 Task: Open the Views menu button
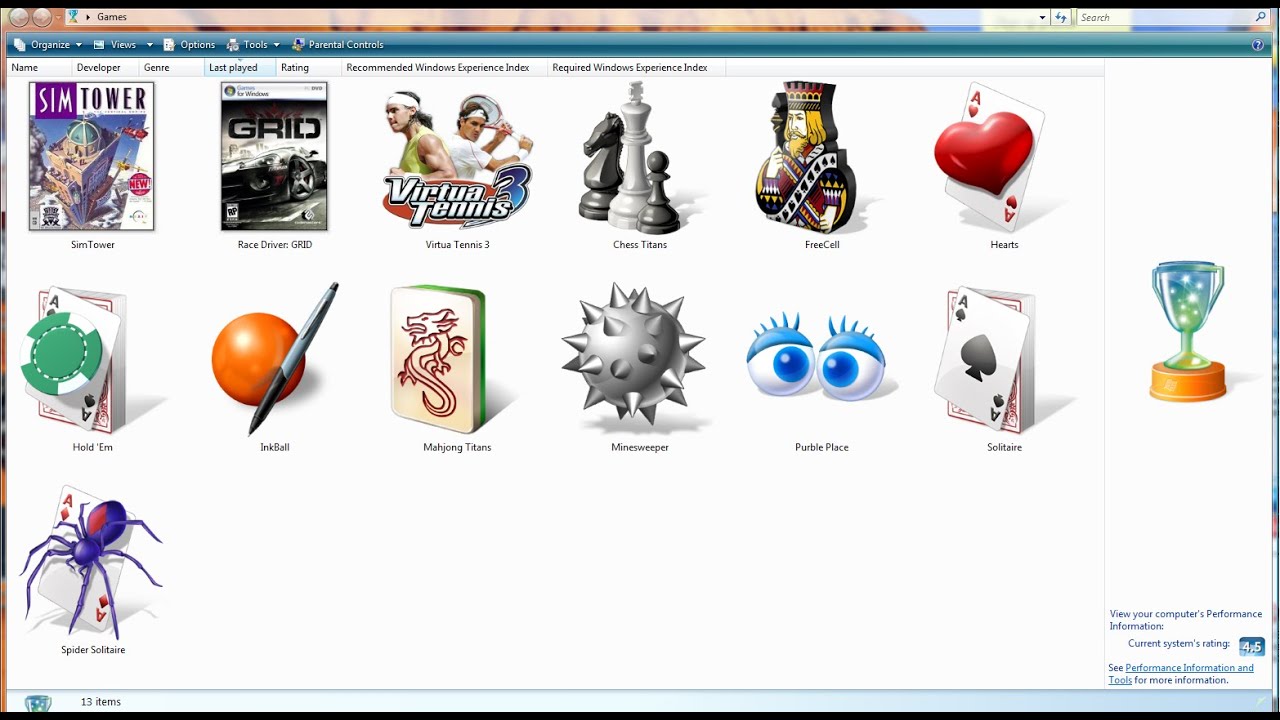(x=115, y=45)
